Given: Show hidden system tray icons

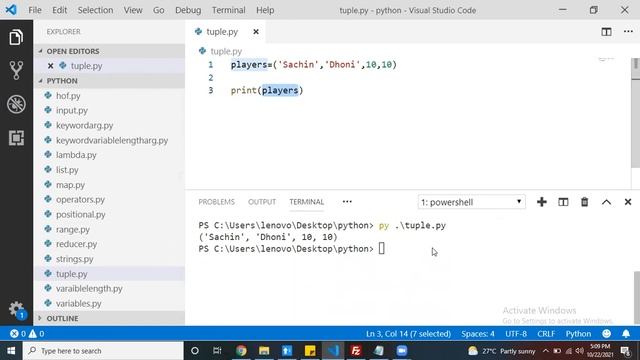Looking at the screenshot, I should coord(546,351).
